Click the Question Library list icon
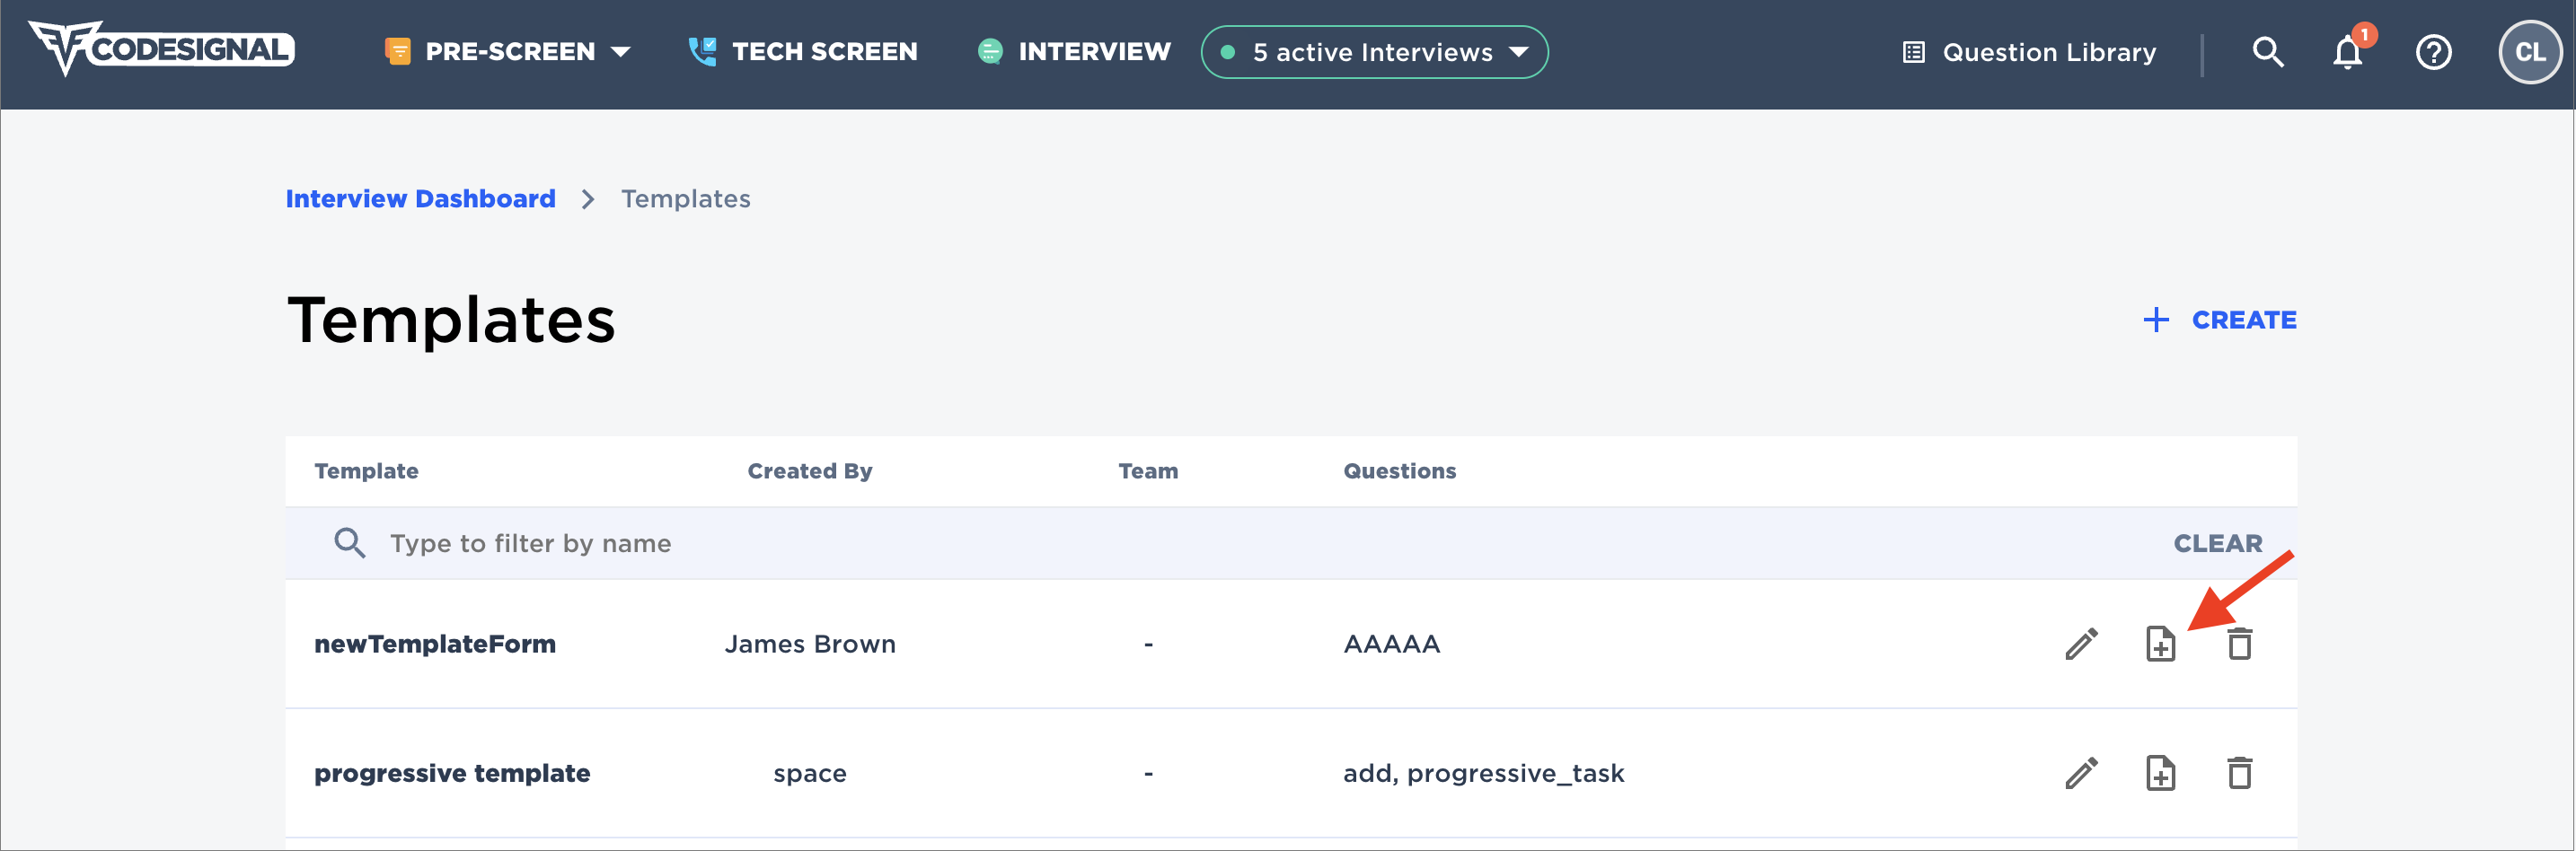The width and height of the screenshot is (2576, 851). tap(1913, 52)
